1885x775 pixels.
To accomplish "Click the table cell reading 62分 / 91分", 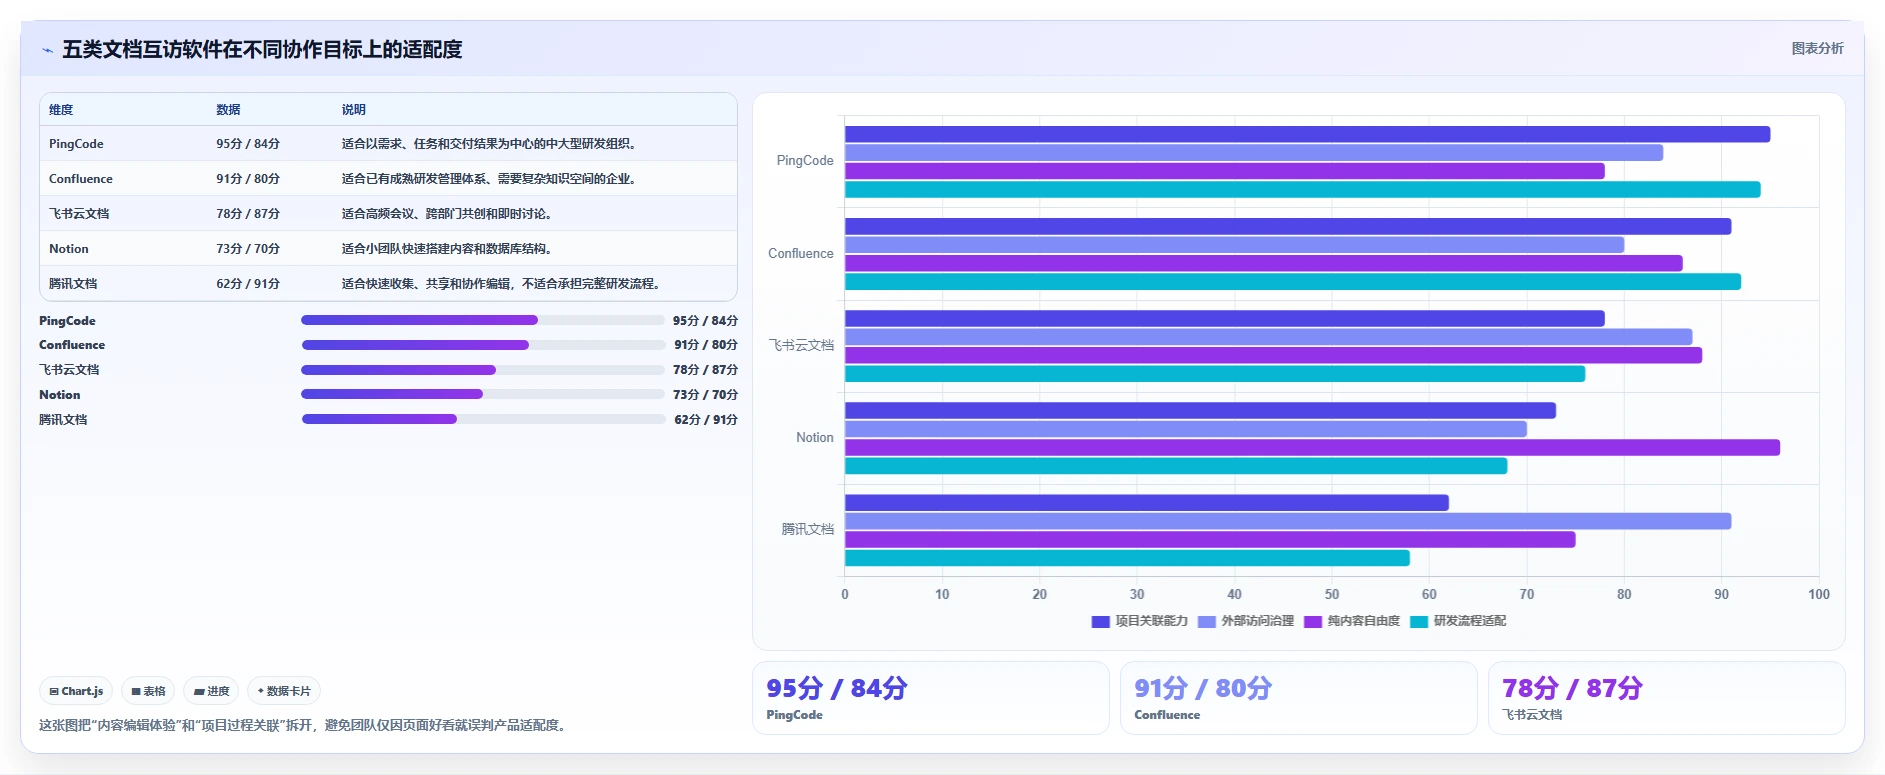I will (248, 284).
